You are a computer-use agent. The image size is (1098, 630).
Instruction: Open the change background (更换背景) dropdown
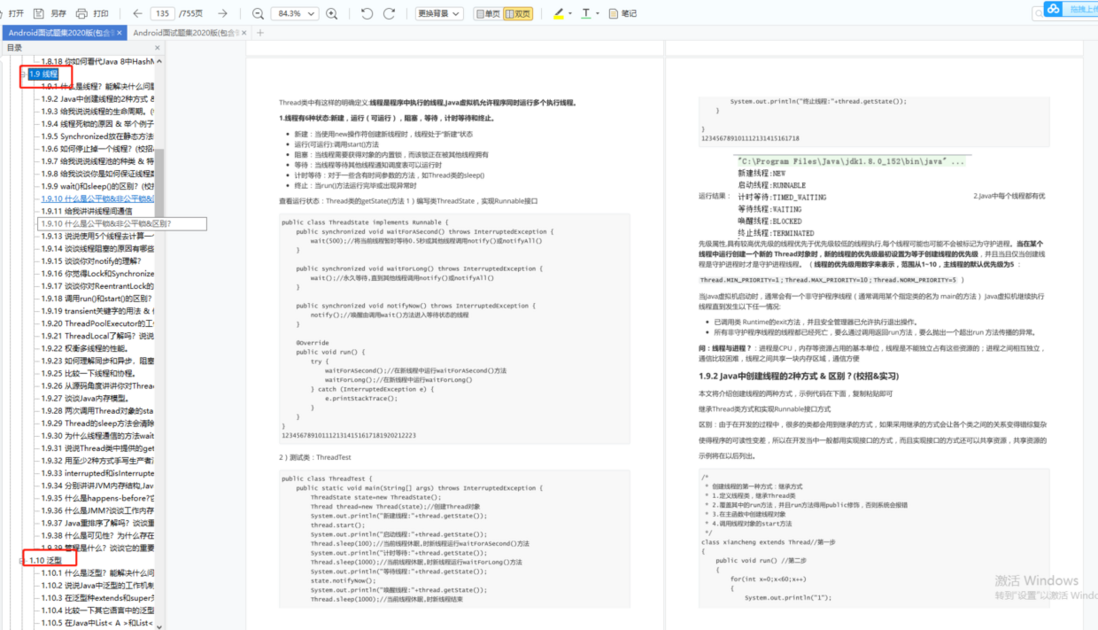(438, 13)
